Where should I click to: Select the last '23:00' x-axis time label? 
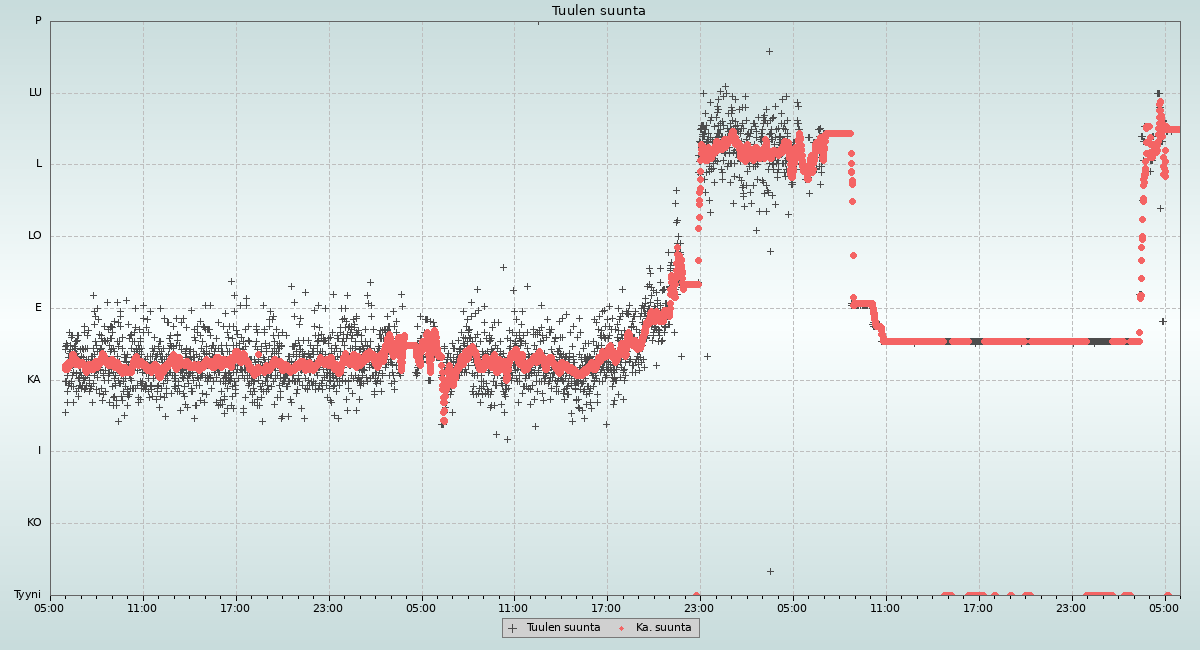tap(1071, 607)
